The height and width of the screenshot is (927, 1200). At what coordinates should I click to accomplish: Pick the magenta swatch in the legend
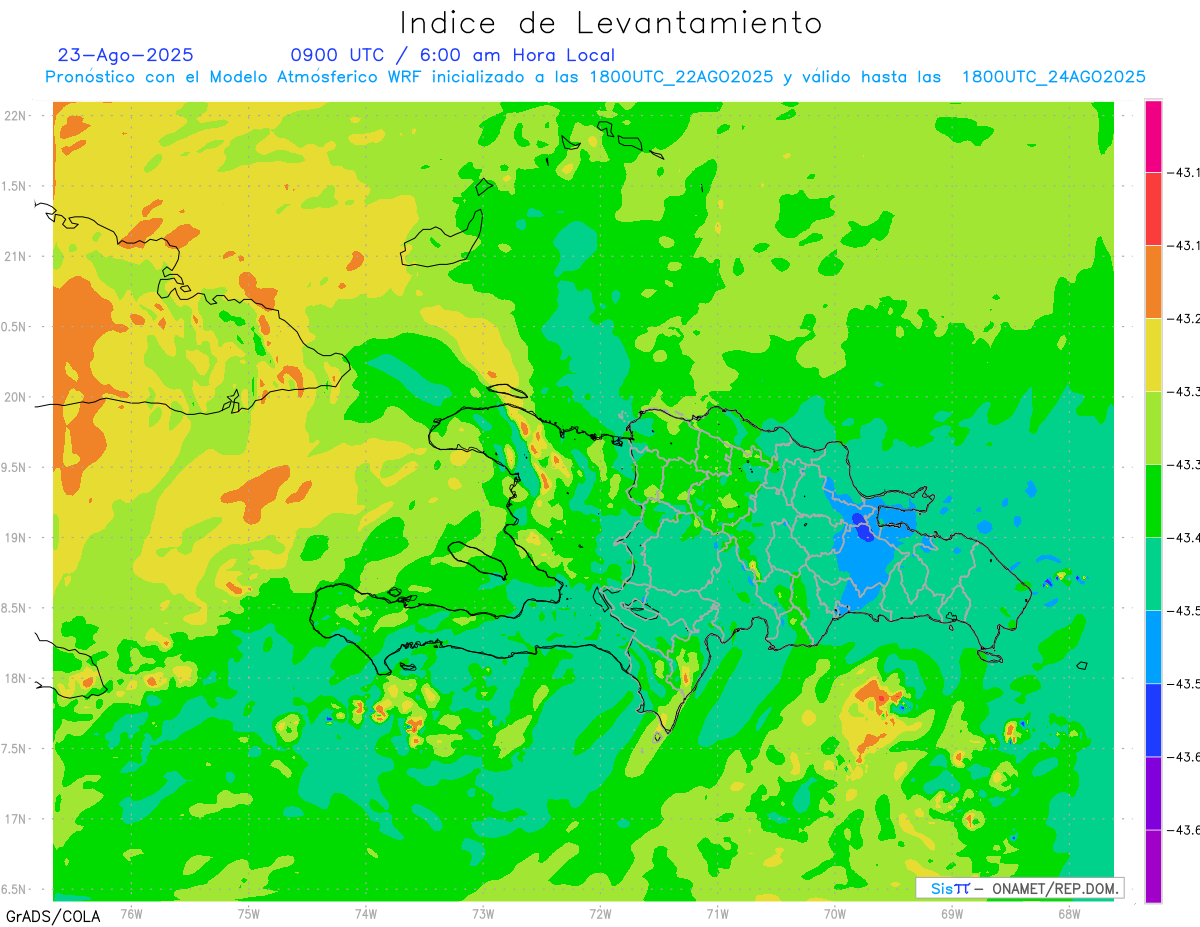pos(1153,136)
